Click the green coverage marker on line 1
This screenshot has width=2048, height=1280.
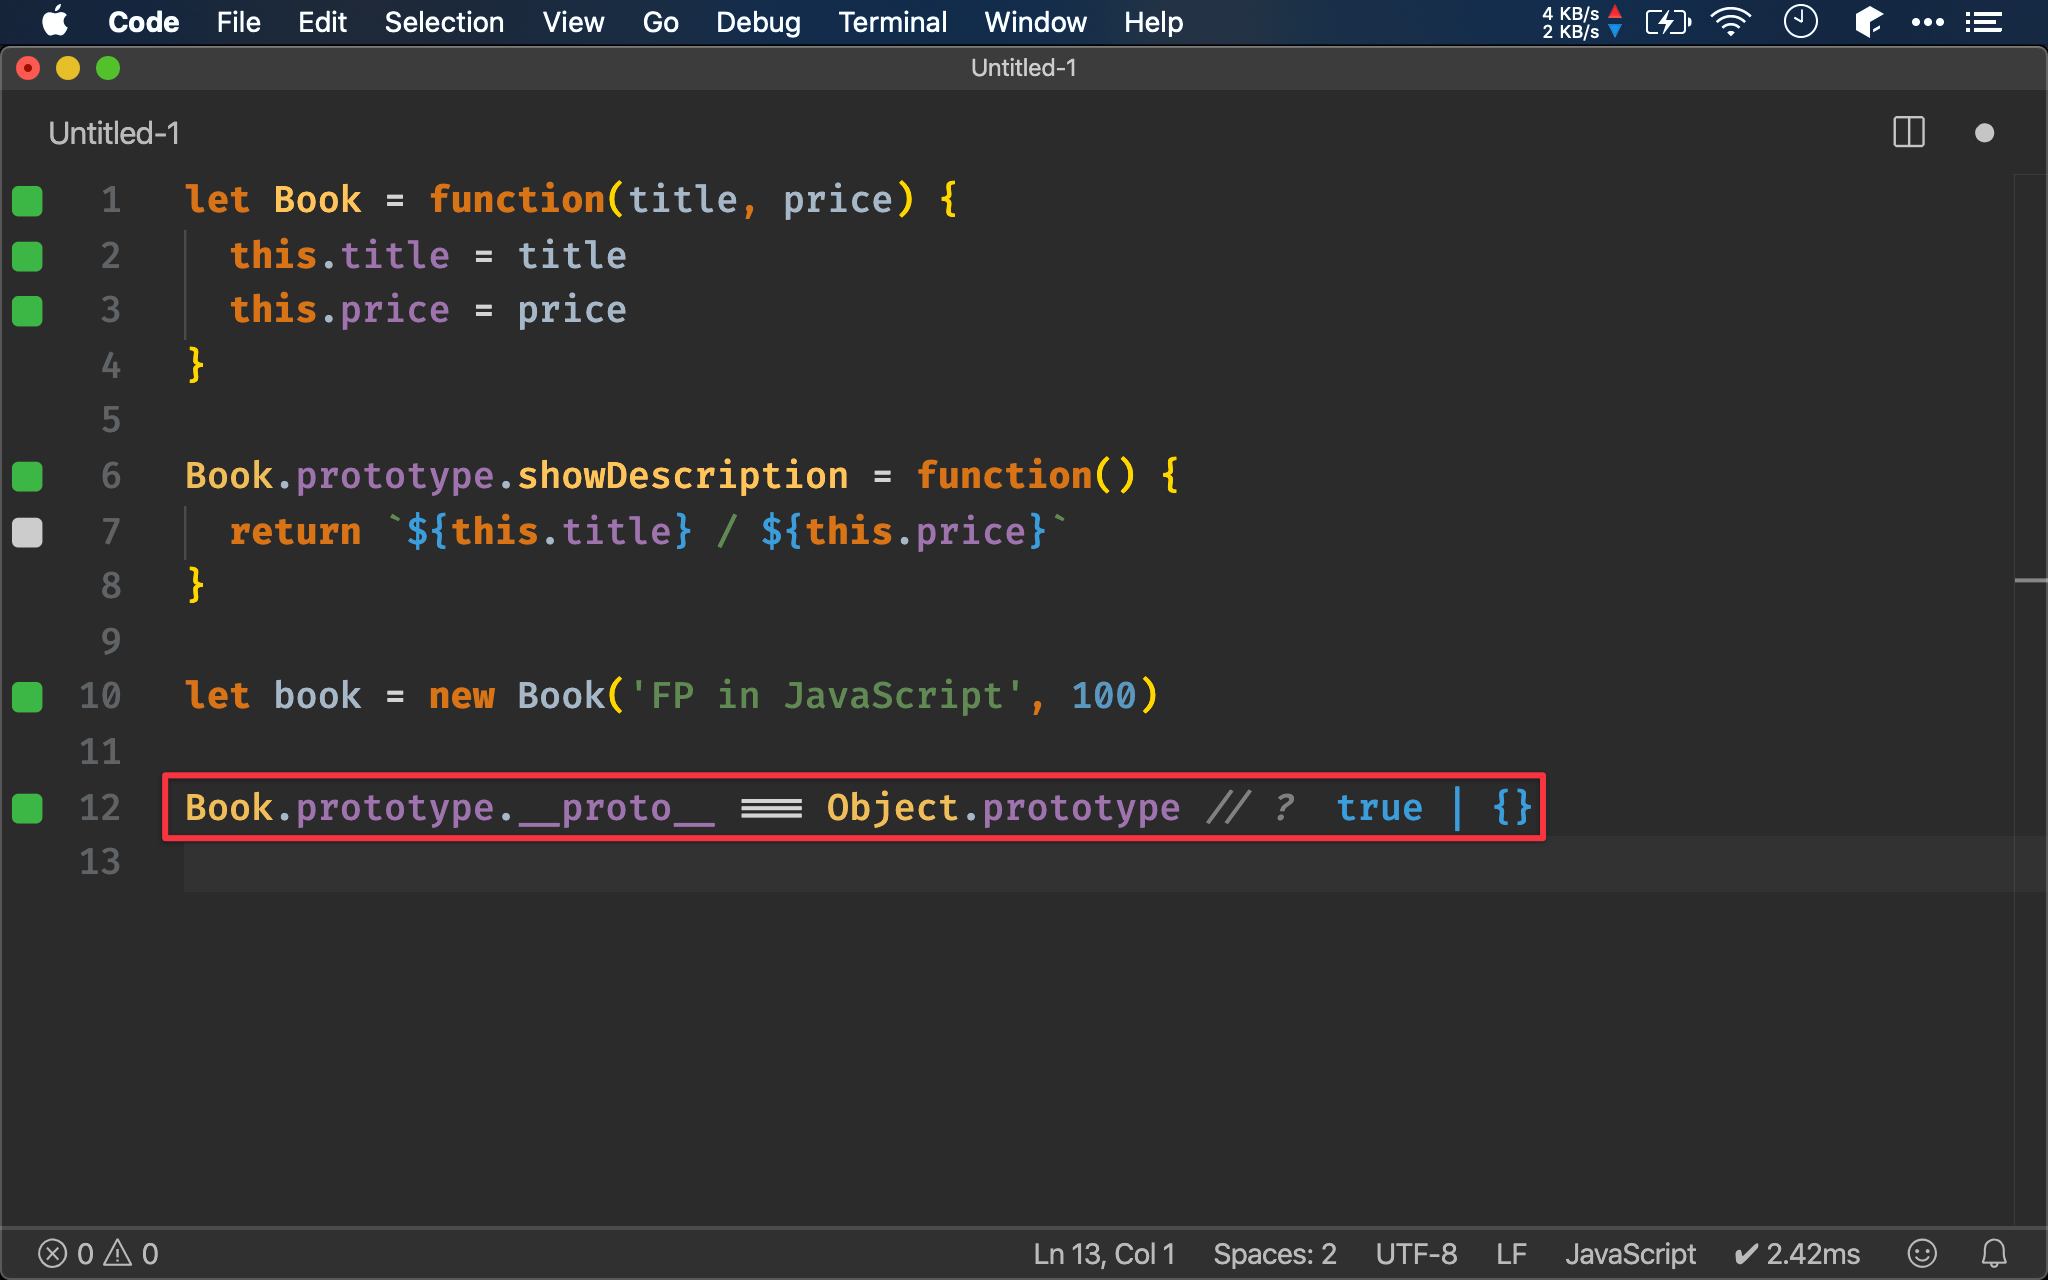pyautogui.click(x=27, y=201)
